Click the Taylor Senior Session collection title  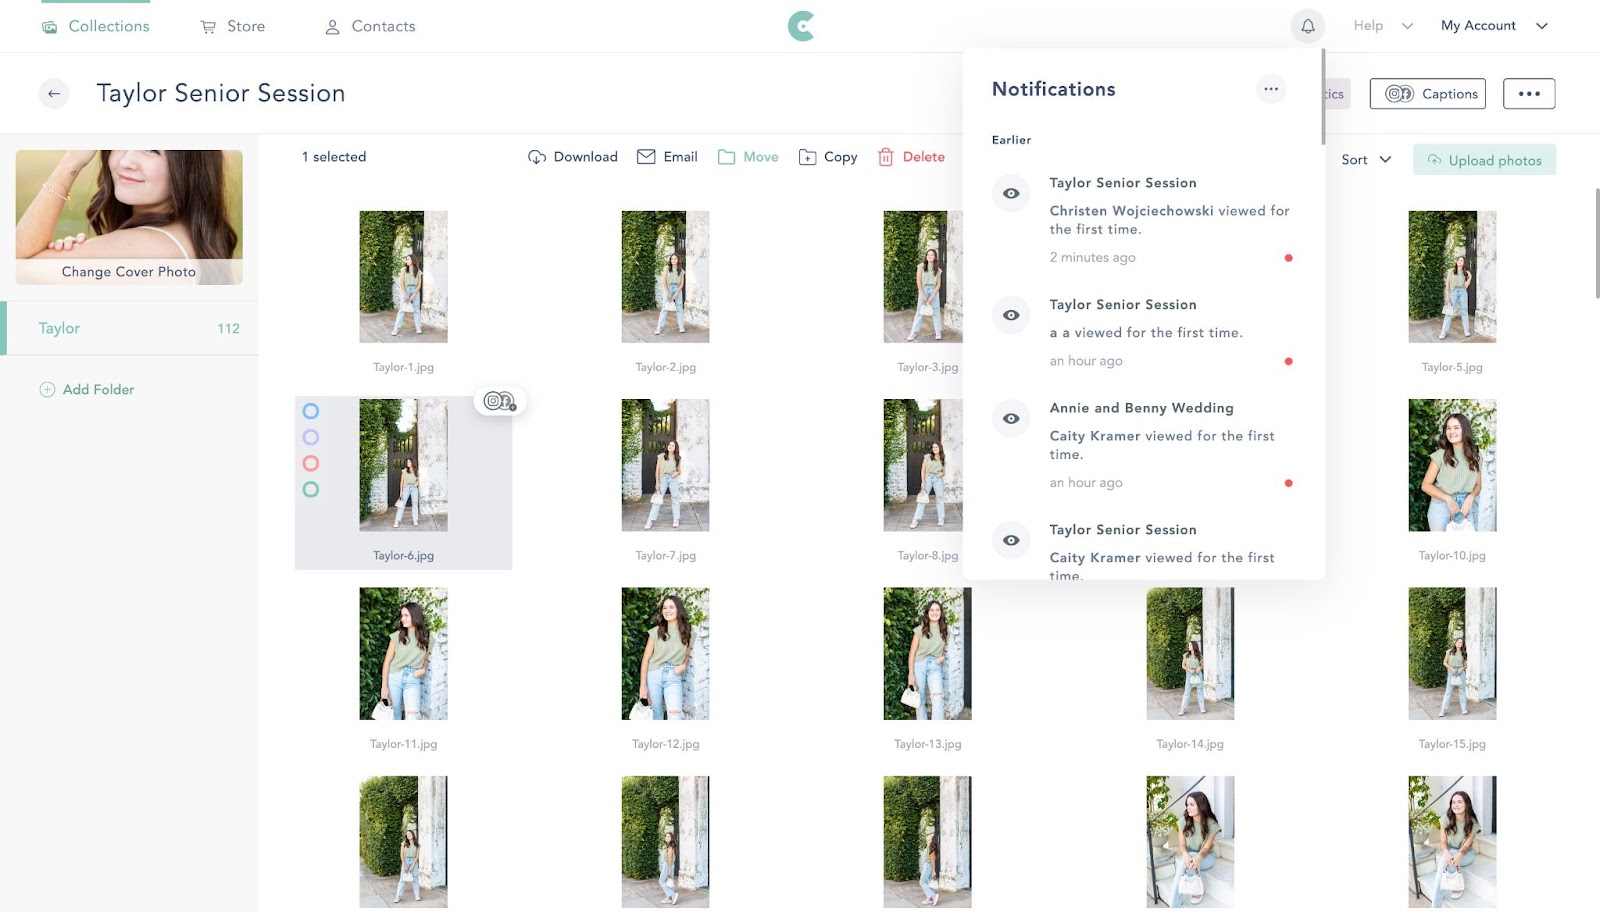tap(221, 93)
